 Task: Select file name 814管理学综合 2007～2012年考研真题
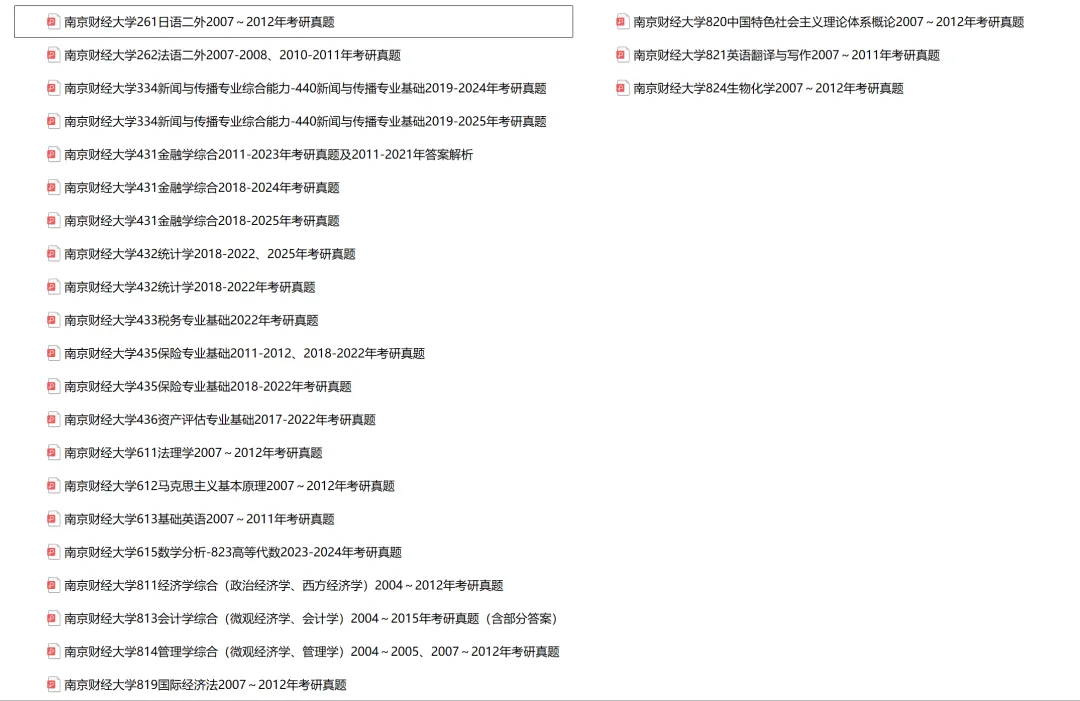pyautogui.click(x=312, y=651)
